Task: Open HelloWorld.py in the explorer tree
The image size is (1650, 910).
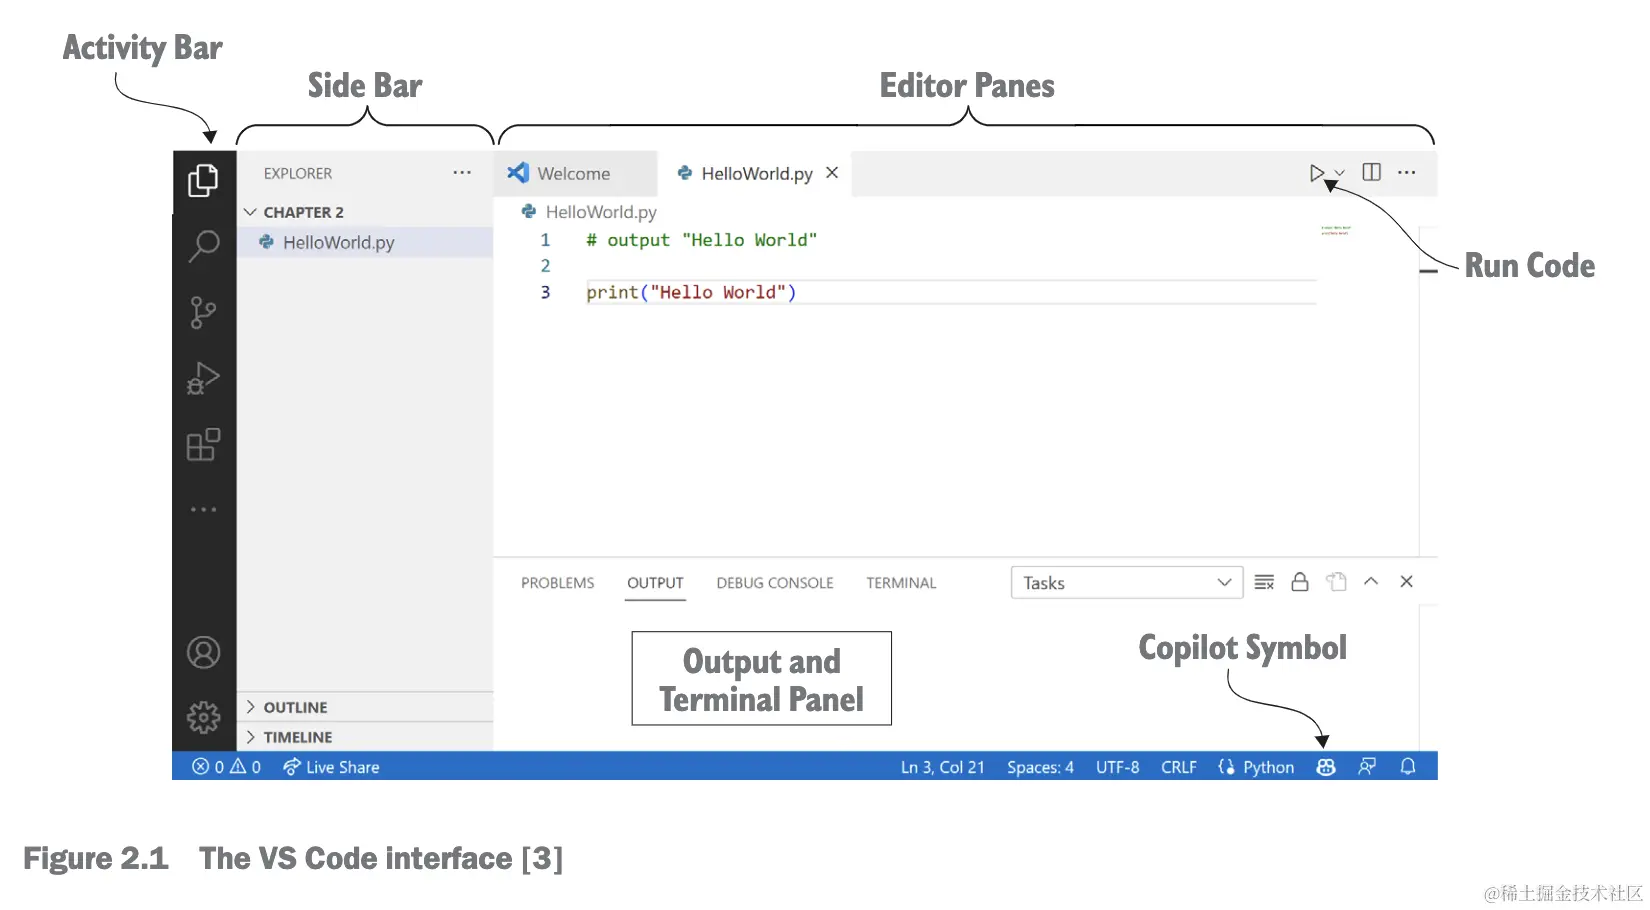Action: point(365,242)
